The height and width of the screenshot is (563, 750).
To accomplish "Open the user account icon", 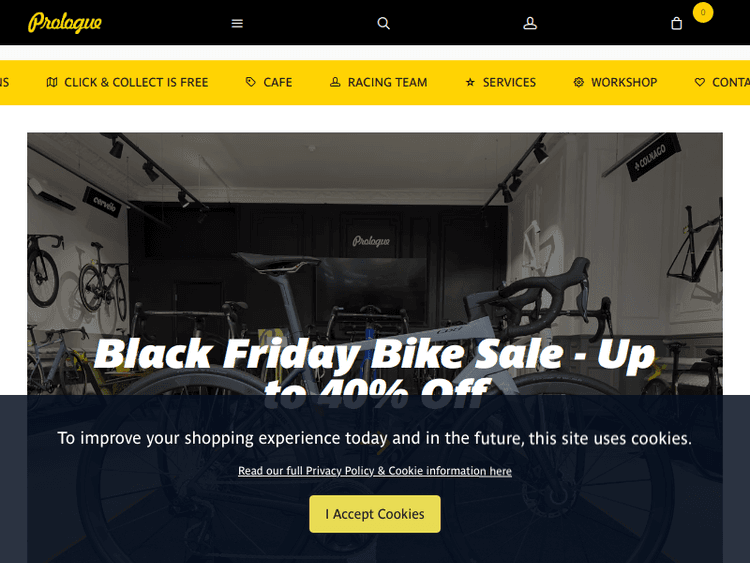I will click(x=530, y=23).
